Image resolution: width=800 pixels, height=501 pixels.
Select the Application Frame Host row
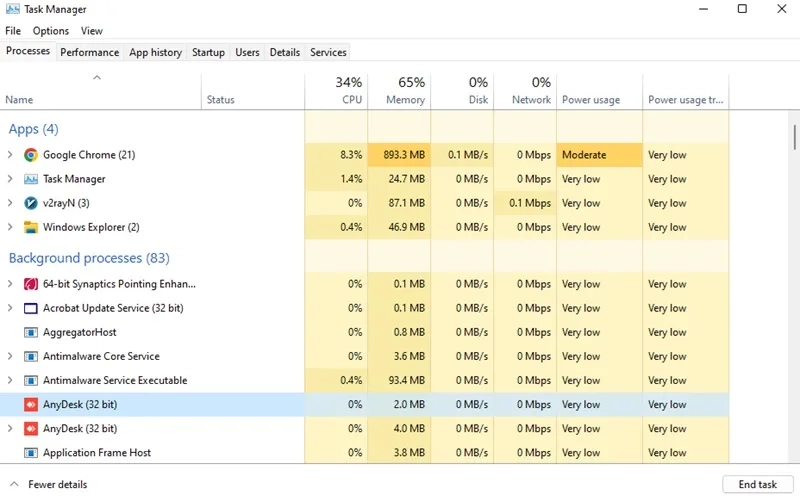tap(364, 453)
